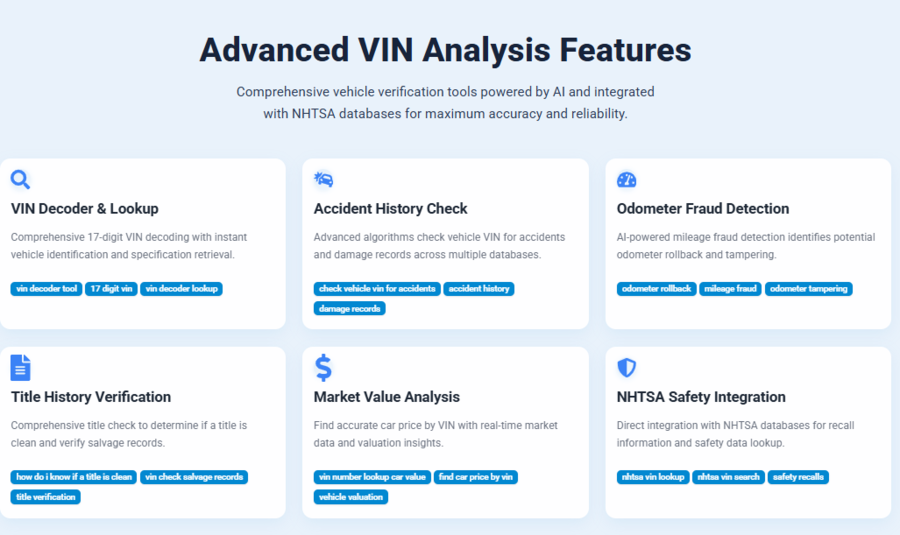Viewport: 900px width, 535px height.
Task: Click the 'Advanced VIN Analysis Features' page title
Action: (445, 50)
